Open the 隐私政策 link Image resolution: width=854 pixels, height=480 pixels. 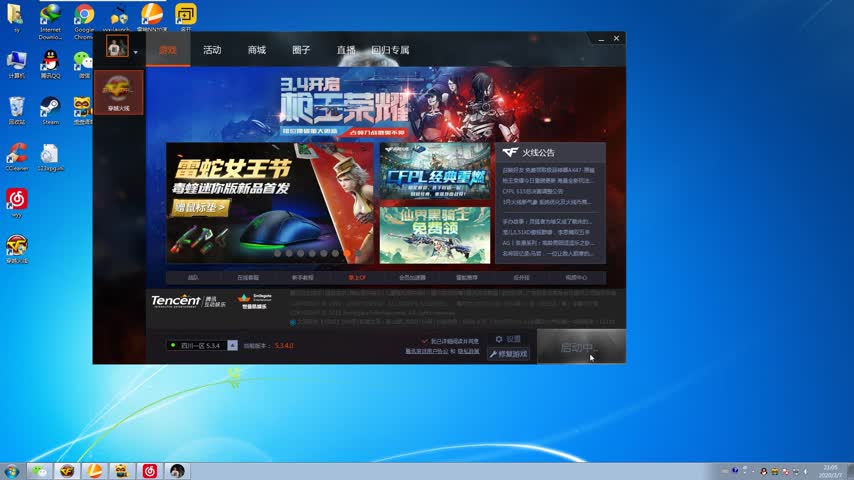pyautogui.click(x=468, y=352)
